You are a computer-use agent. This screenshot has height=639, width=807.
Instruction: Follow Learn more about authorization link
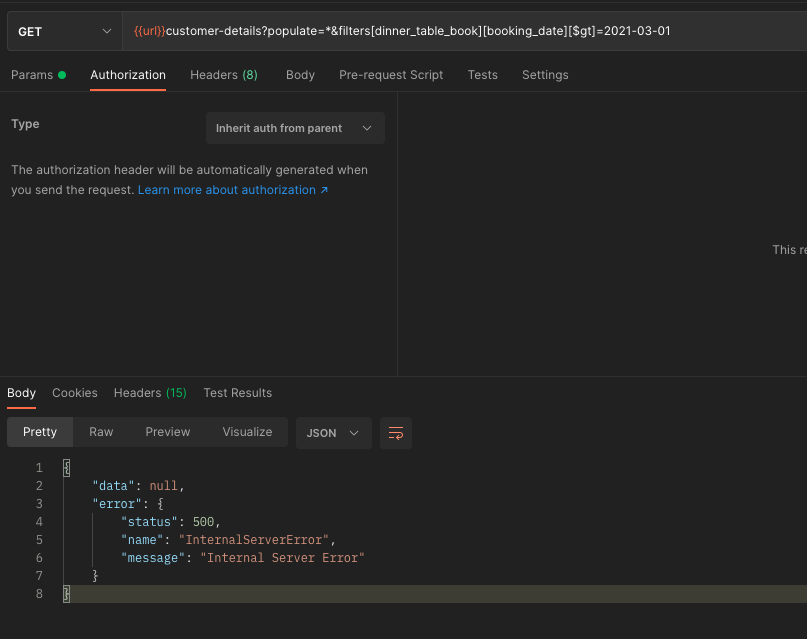[233, 190]
